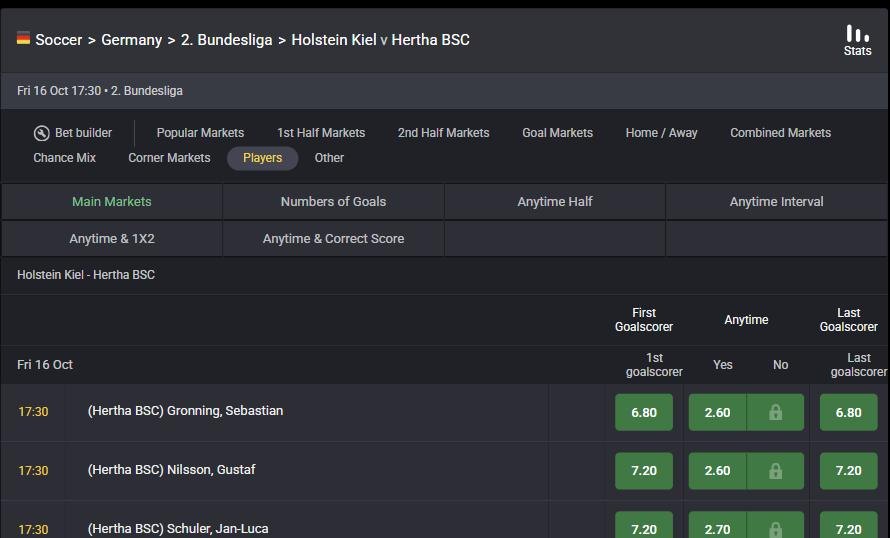Click the Bet builder label
The height and width of the screenshot is (538, 890).
tap(83, 133)
